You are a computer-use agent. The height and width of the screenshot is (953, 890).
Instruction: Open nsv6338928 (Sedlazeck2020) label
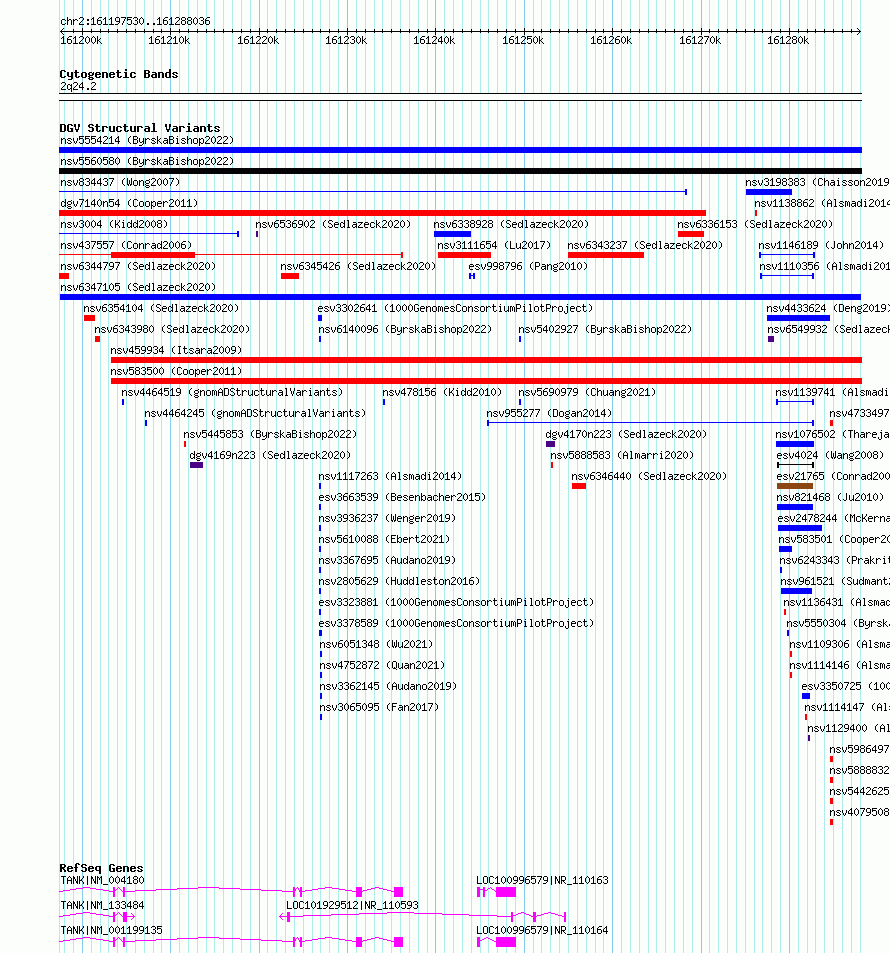pyautogui.click(x=511, y=224)
